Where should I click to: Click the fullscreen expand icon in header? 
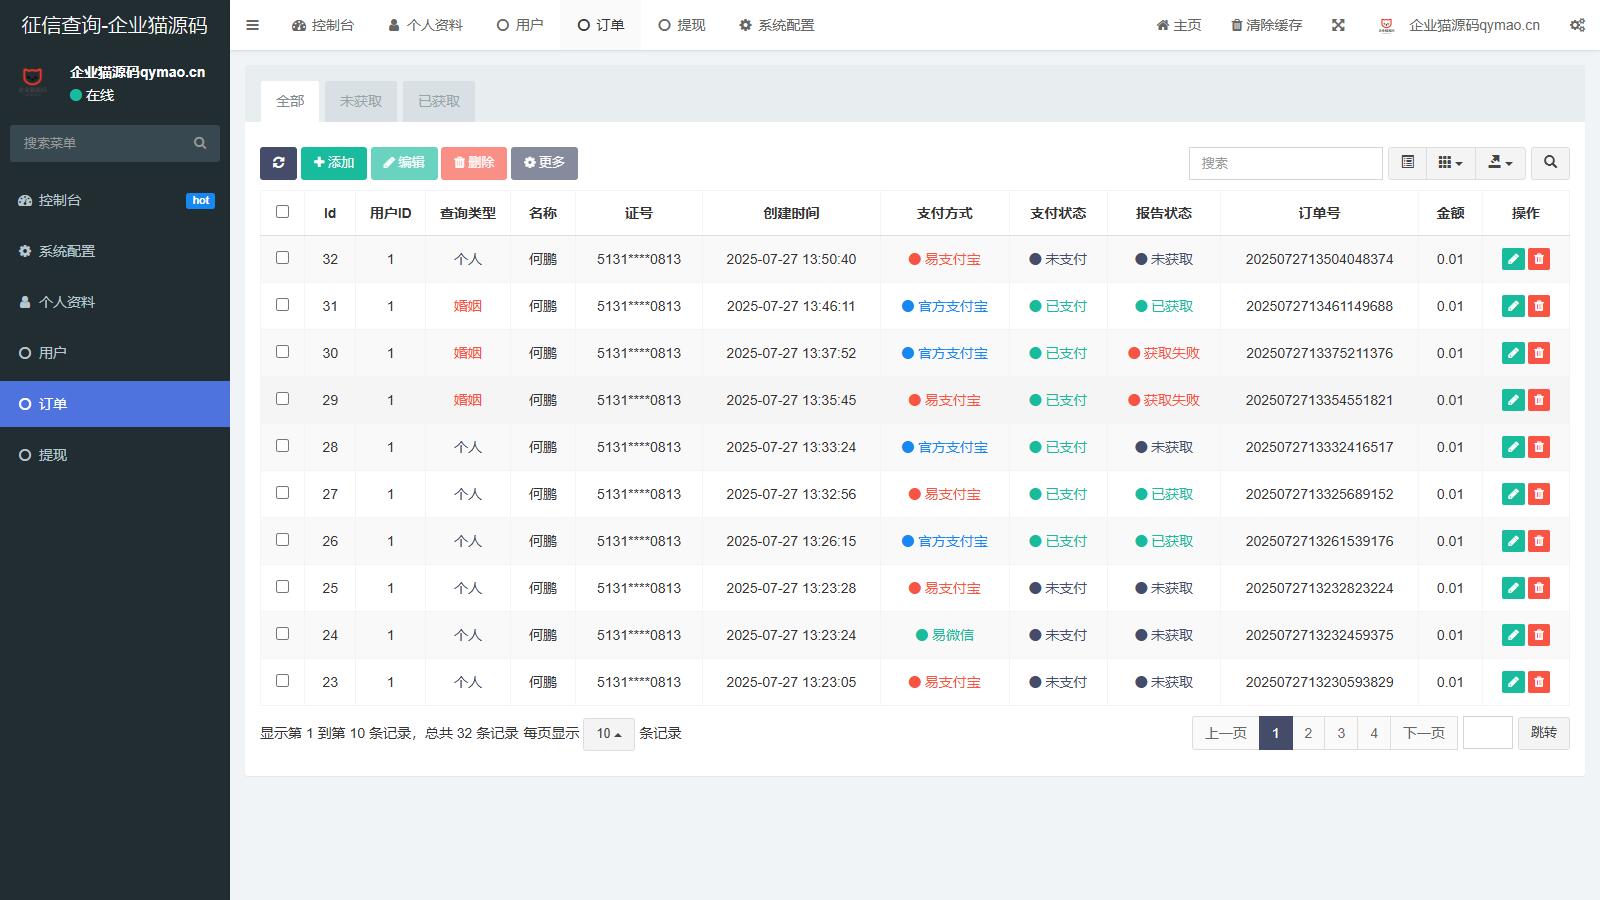(x=1338, y=25)
